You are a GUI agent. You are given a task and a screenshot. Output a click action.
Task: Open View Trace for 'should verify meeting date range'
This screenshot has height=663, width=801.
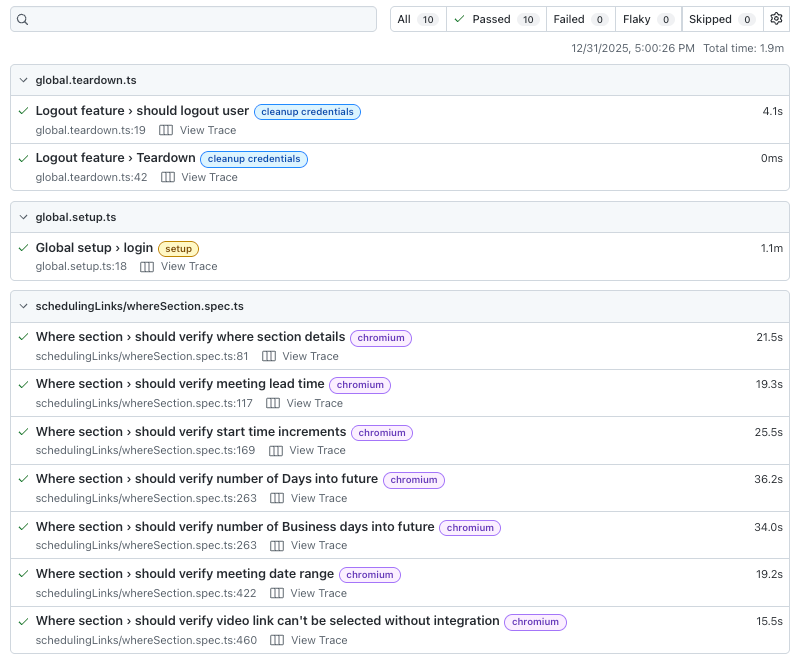click(319, 593)
